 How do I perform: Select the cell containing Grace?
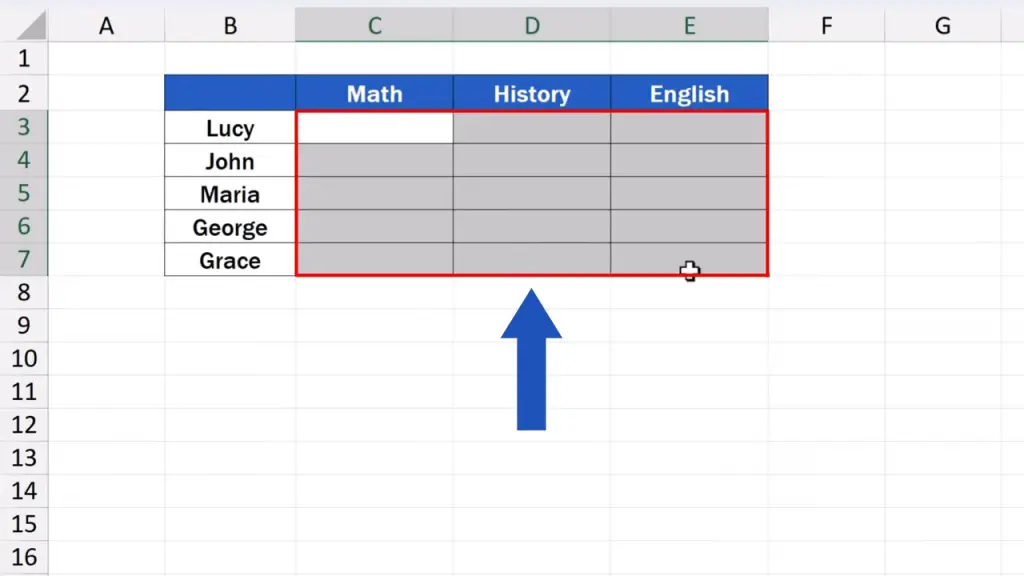230,261
